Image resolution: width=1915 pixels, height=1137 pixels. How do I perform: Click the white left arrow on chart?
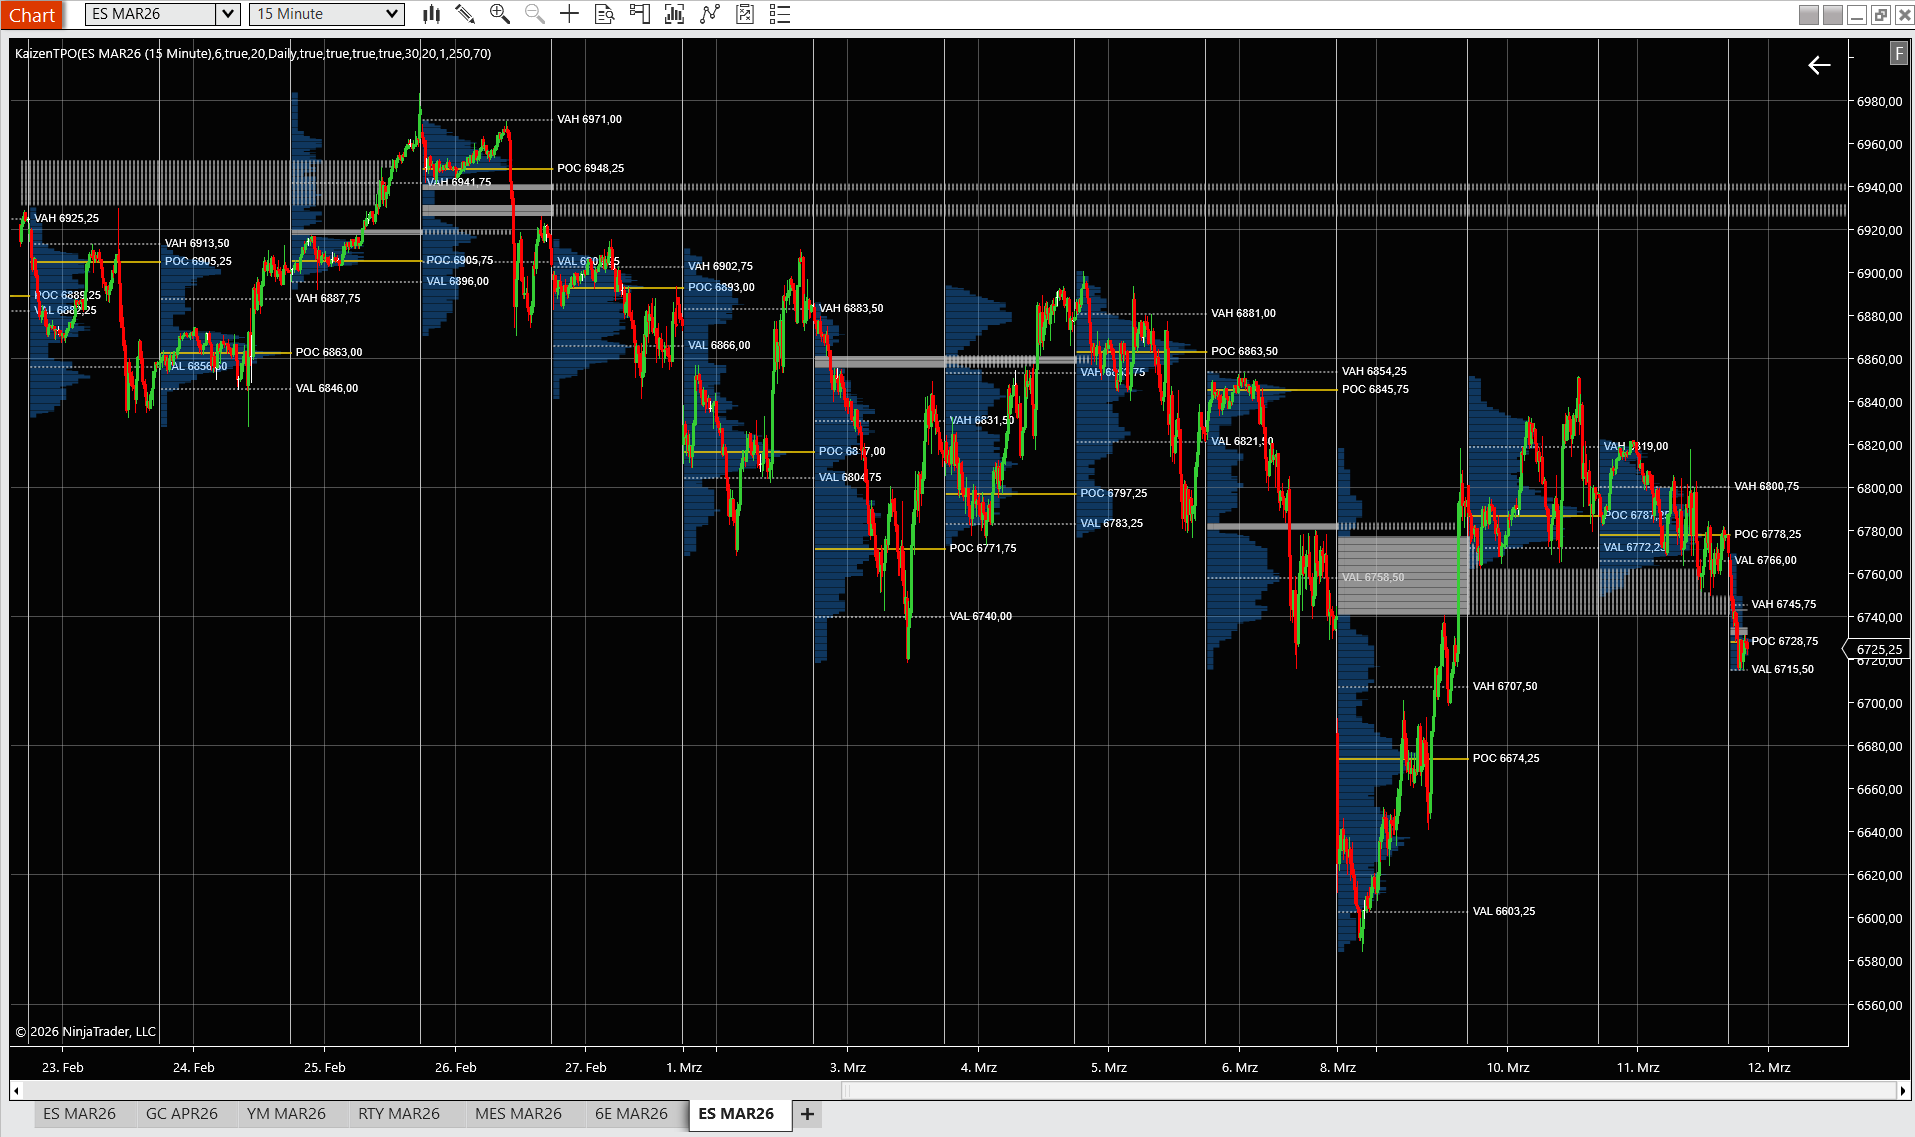click(x=1819, y=65)
